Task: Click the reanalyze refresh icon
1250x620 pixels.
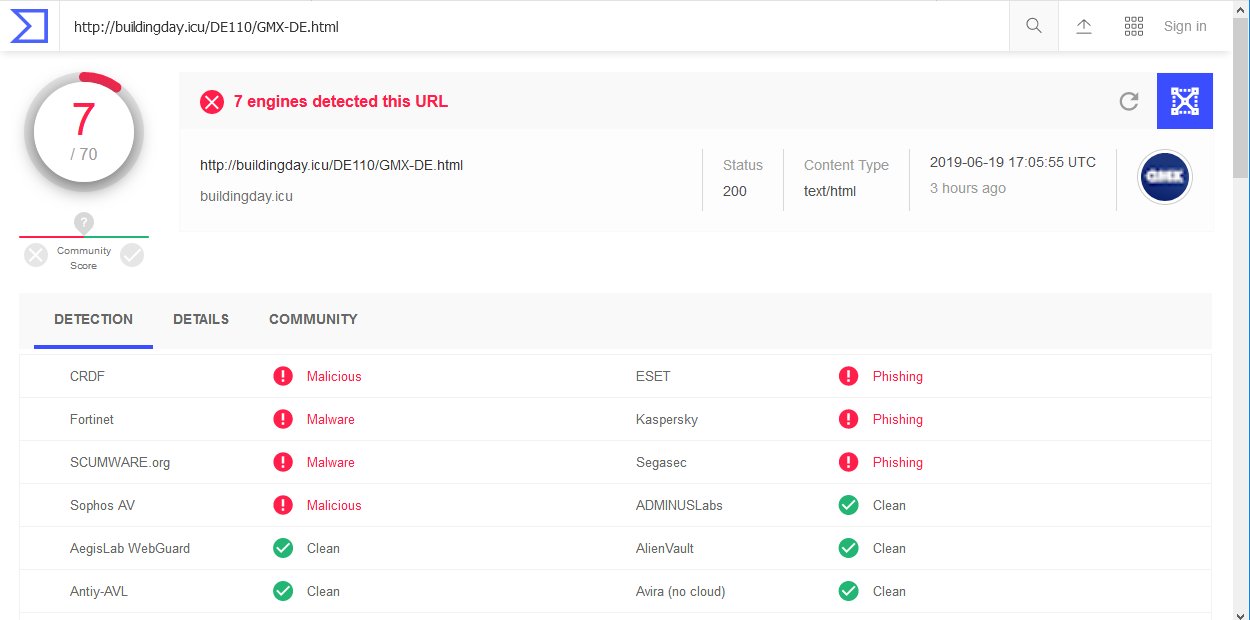Action: point(1129,101)
